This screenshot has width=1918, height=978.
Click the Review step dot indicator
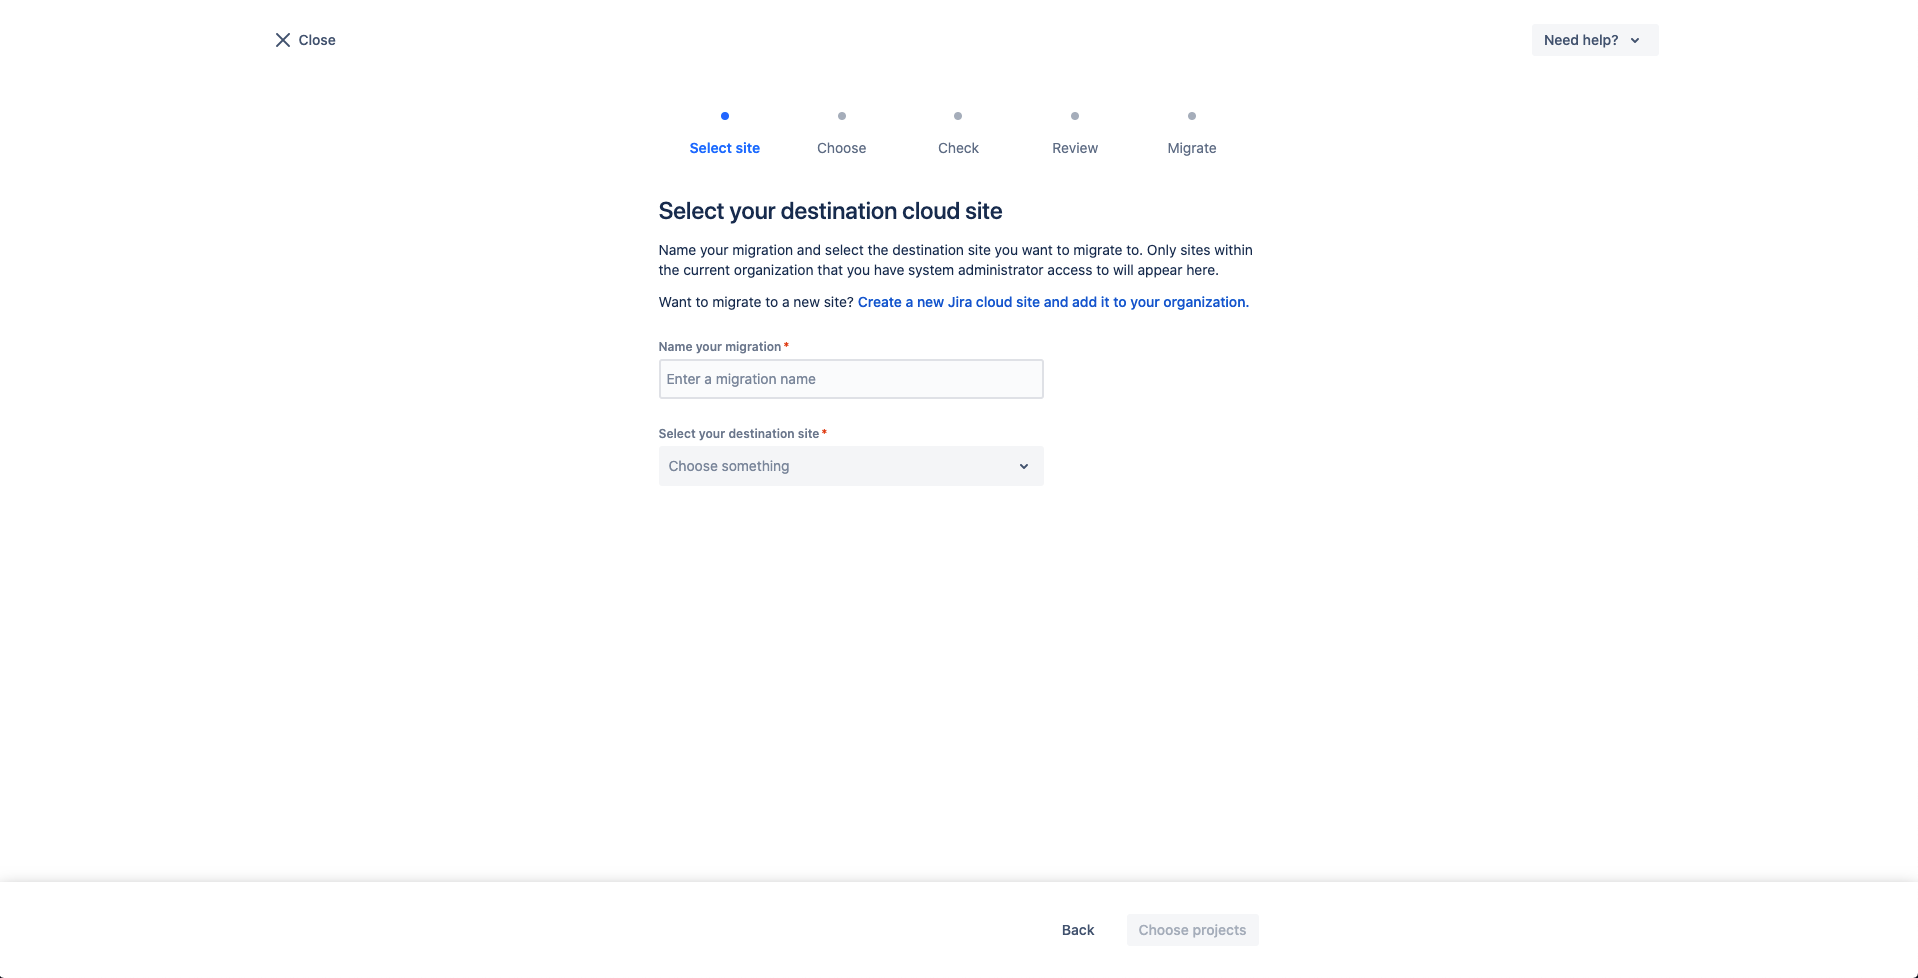click(1075, 116)
